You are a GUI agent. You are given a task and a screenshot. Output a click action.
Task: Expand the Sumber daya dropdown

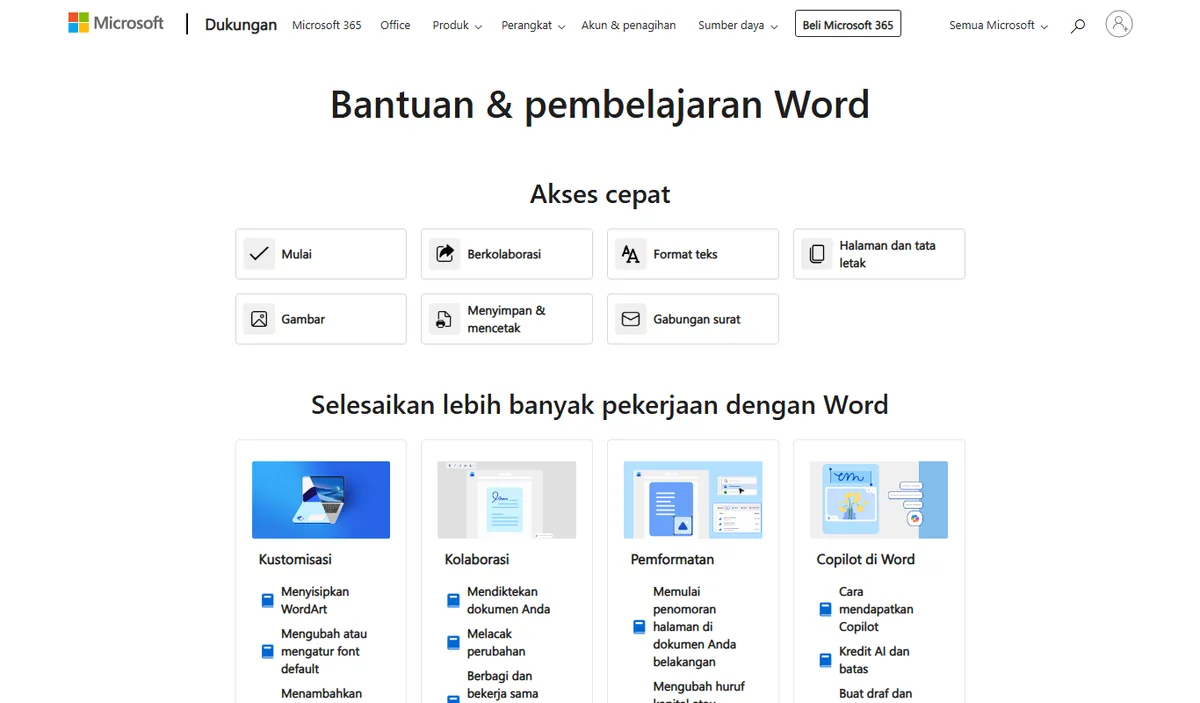738,25
